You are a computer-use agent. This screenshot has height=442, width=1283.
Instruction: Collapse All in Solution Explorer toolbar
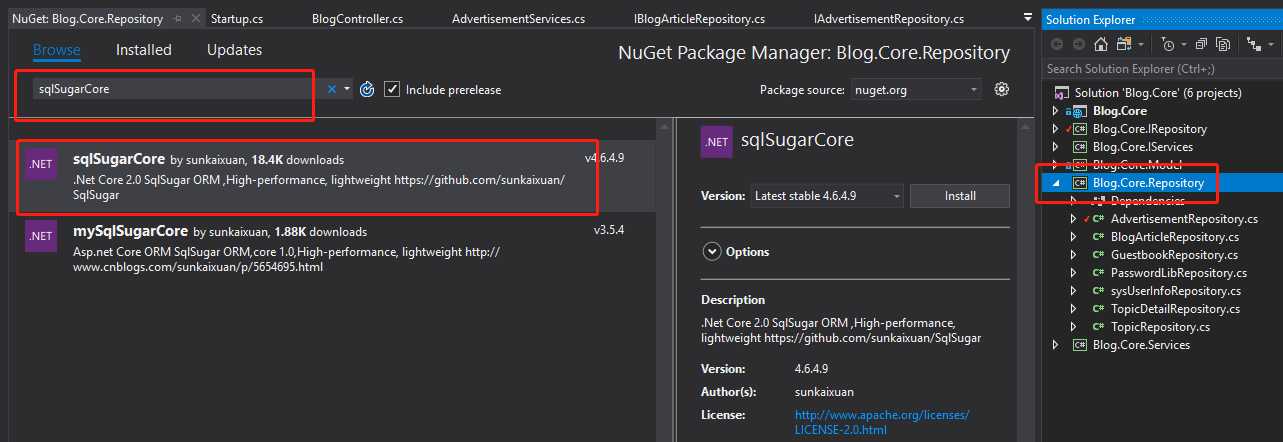(x=1201, y=44)
